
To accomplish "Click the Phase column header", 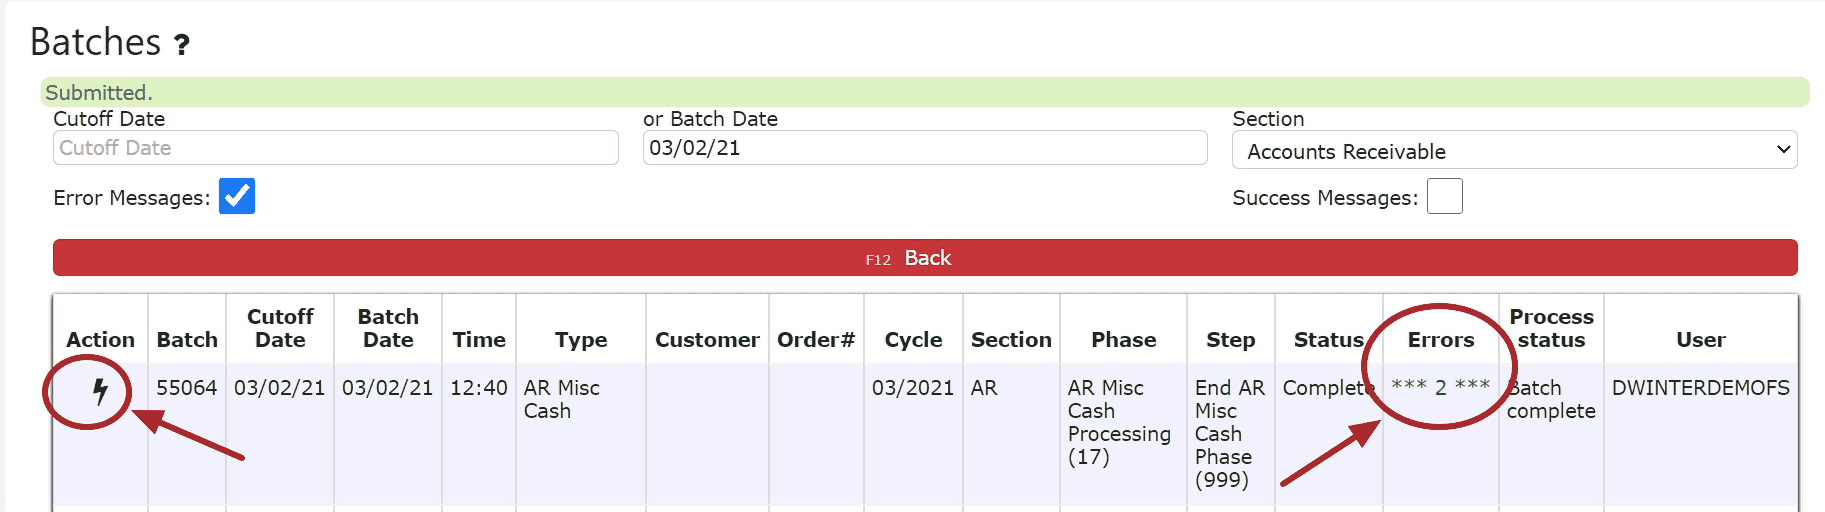I will click(1123, 340).
